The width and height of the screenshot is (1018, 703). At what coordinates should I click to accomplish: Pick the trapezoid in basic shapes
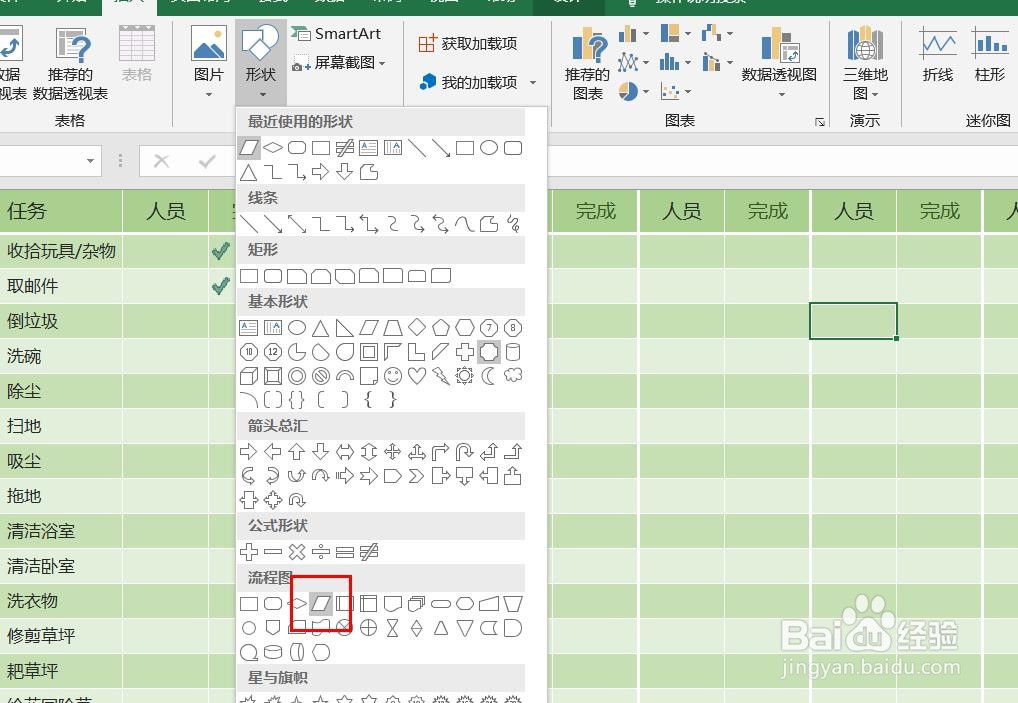pos(393,328)
